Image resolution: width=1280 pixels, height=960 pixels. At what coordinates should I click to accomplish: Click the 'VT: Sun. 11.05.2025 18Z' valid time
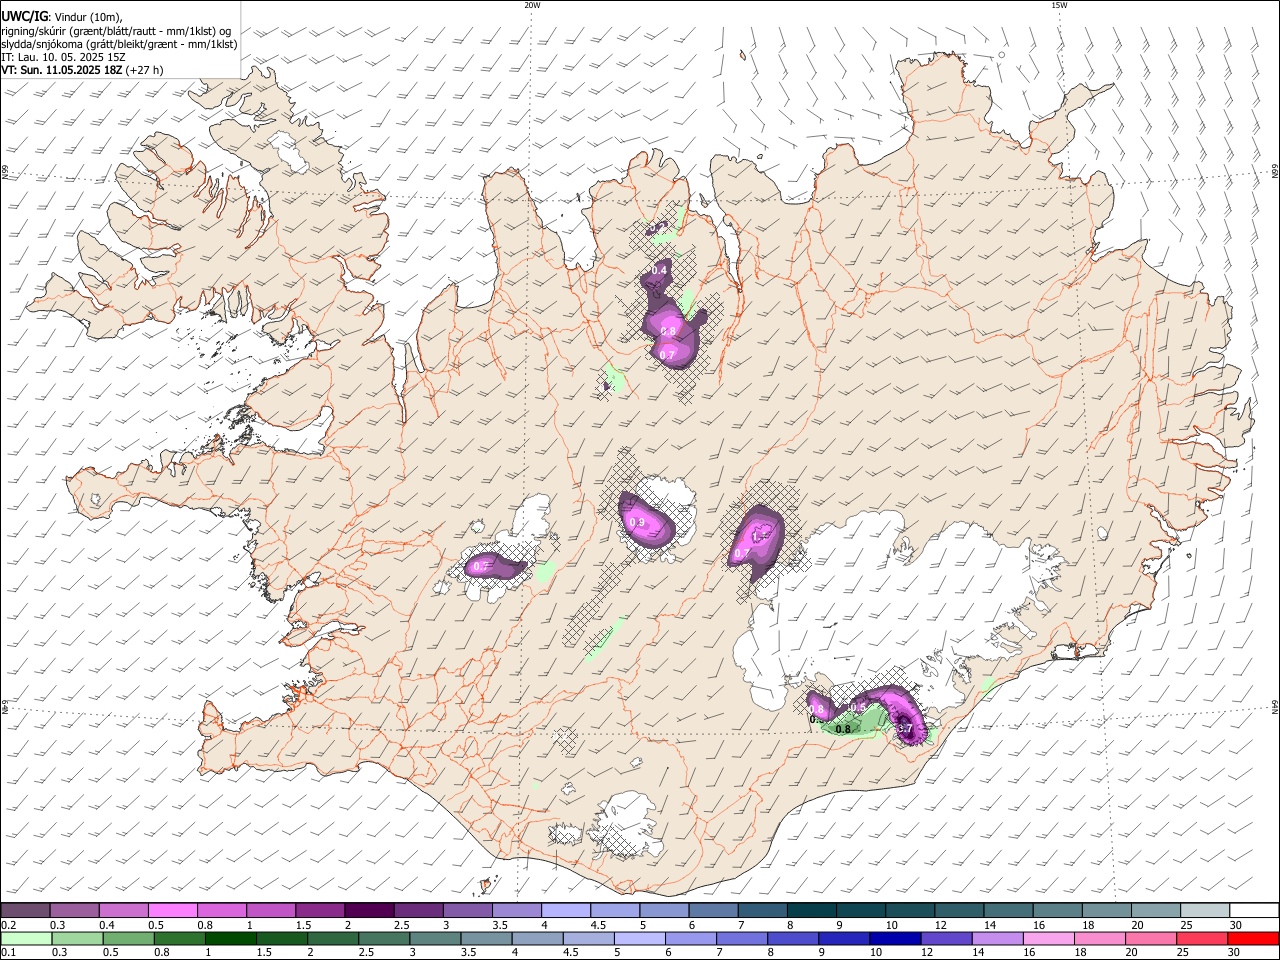[x=62, y=70]
